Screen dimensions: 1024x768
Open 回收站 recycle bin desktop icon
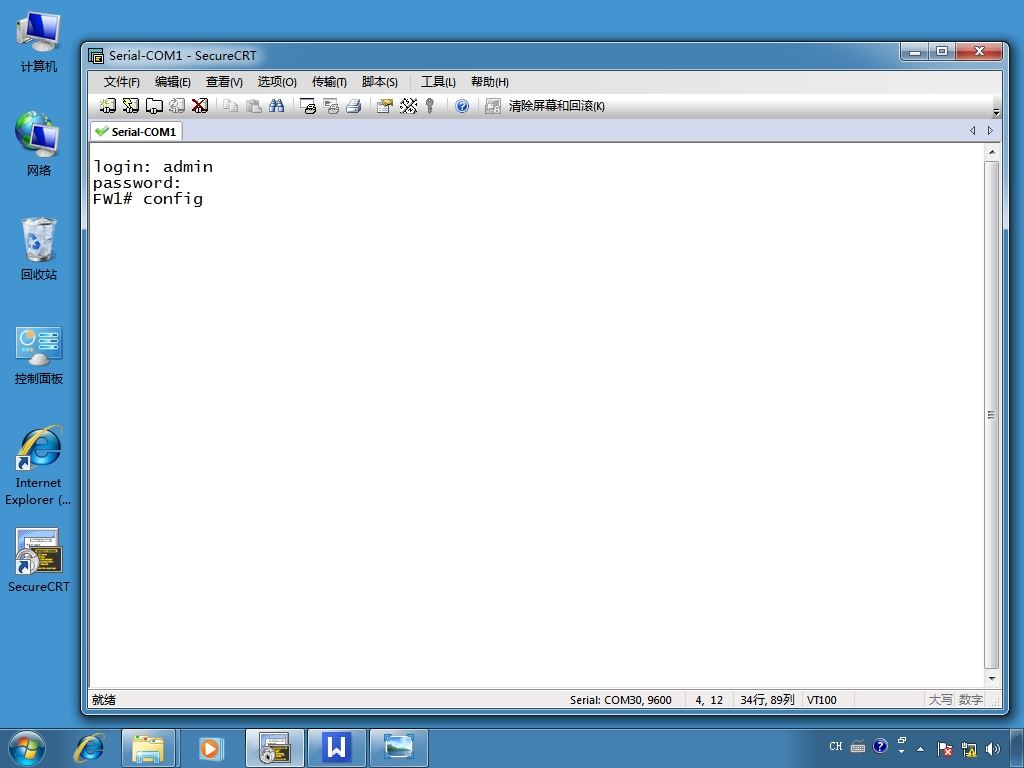coord(39,249)
